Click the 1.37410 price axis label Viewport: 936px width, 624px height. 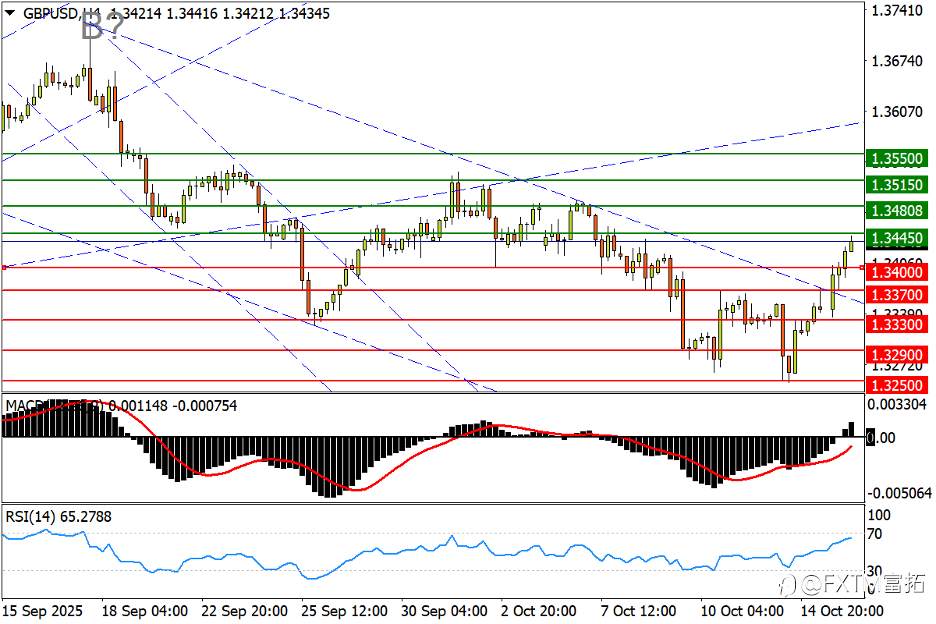(x=897, y=10)
